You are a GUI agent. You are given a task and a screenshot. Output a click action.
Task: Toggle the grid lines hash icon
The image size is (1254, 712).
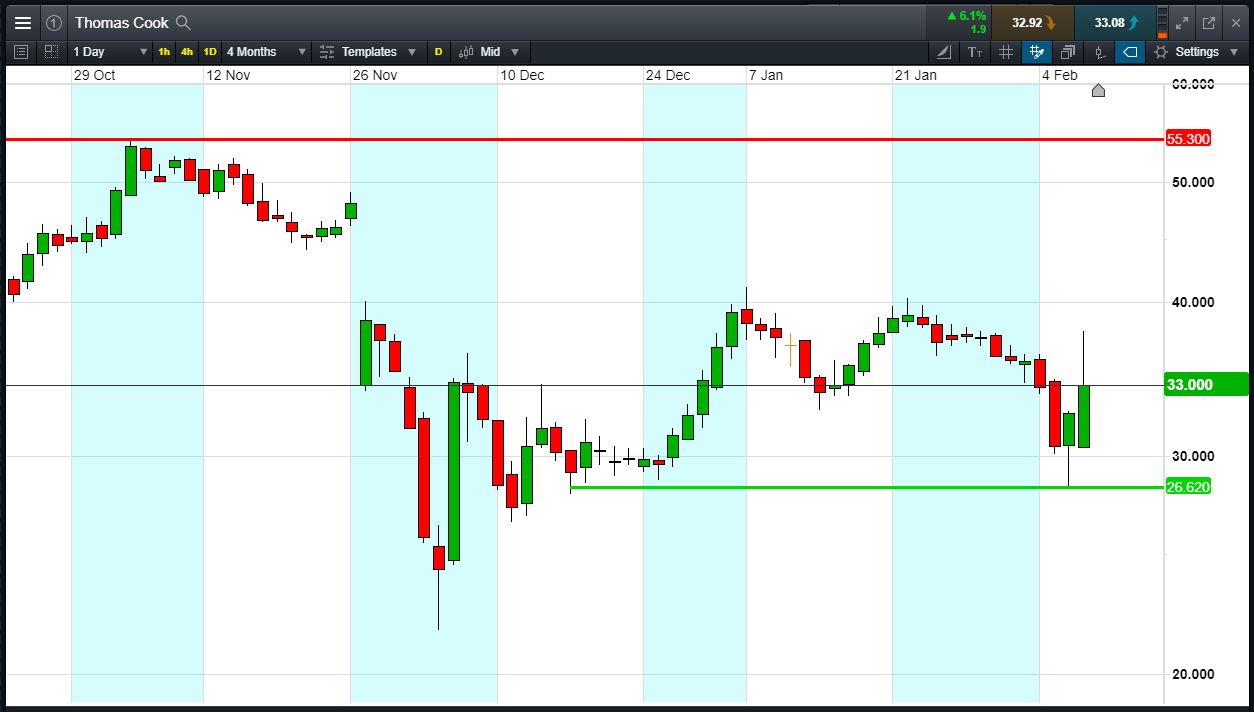pos(1006,52)
